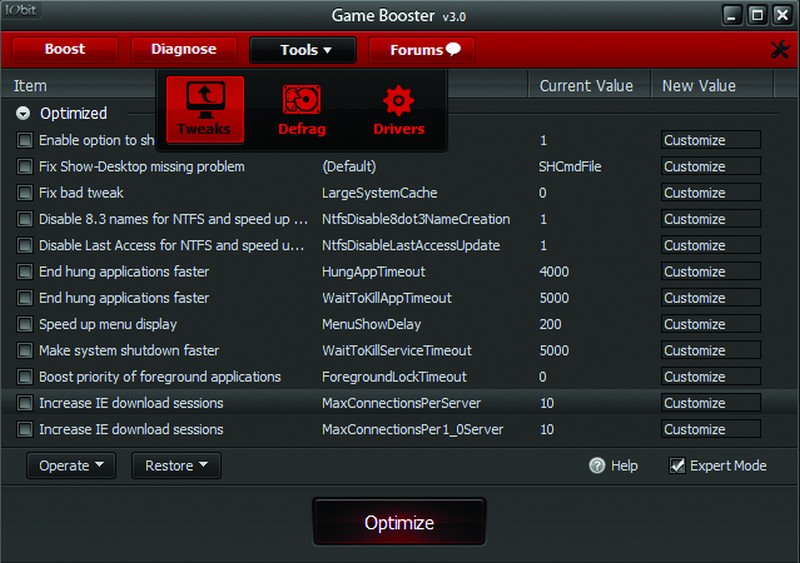Check 'Boost priority of foreground applications' checkbox

24,377
